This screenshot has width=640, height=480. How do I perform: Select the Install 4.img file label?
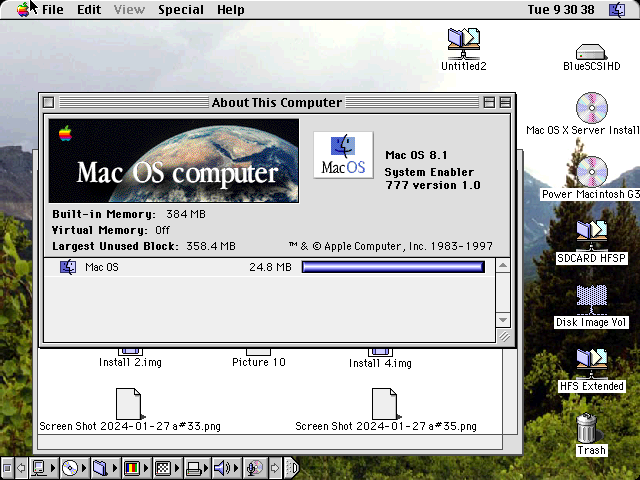380,363
